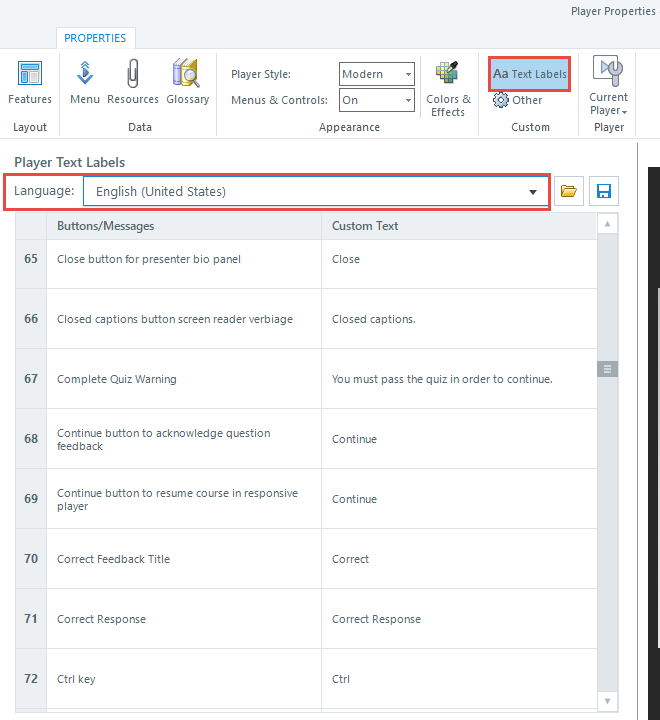Viewport: 660px width, 720px height.
Task: Select row header 72
Action: 31,679
